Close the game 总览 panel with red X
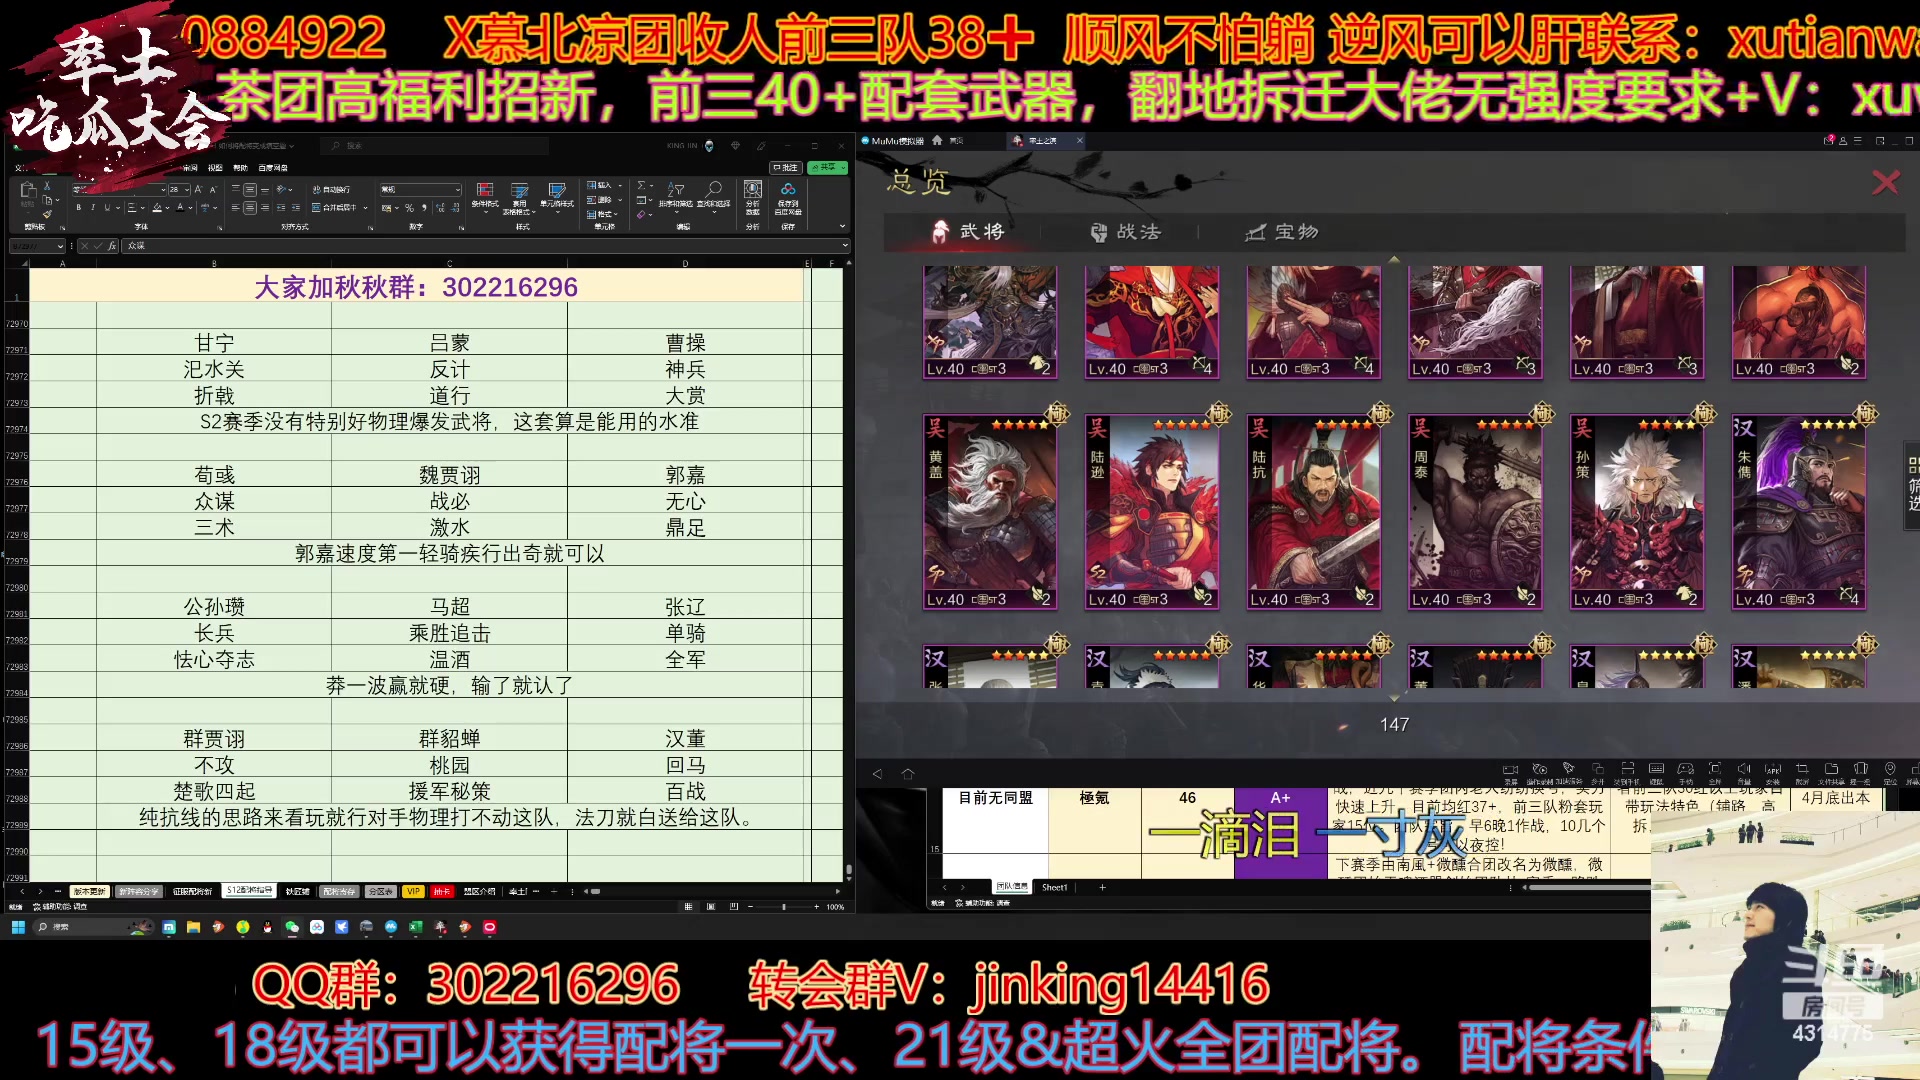1920x1080 pixels. click(x=1885, y=182)
